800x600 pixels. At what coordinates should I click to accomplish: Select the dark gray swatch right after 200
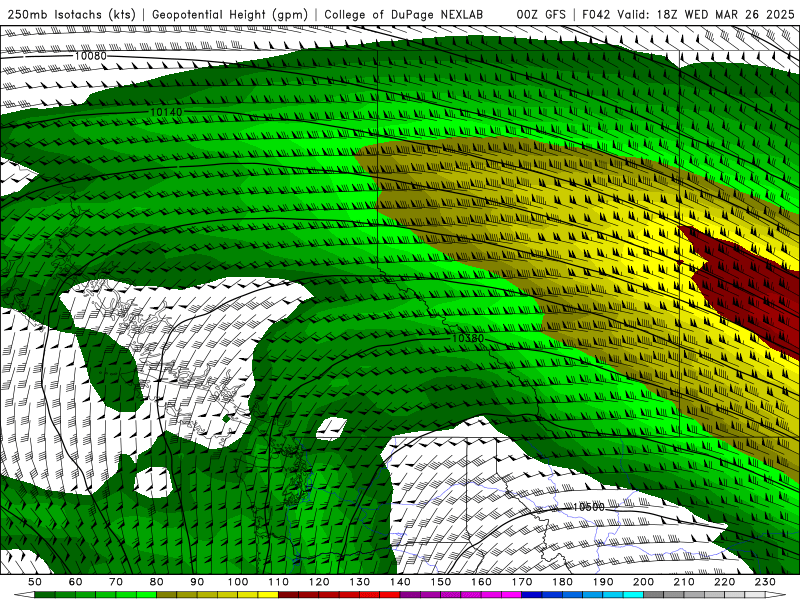(x=654, y=595)
